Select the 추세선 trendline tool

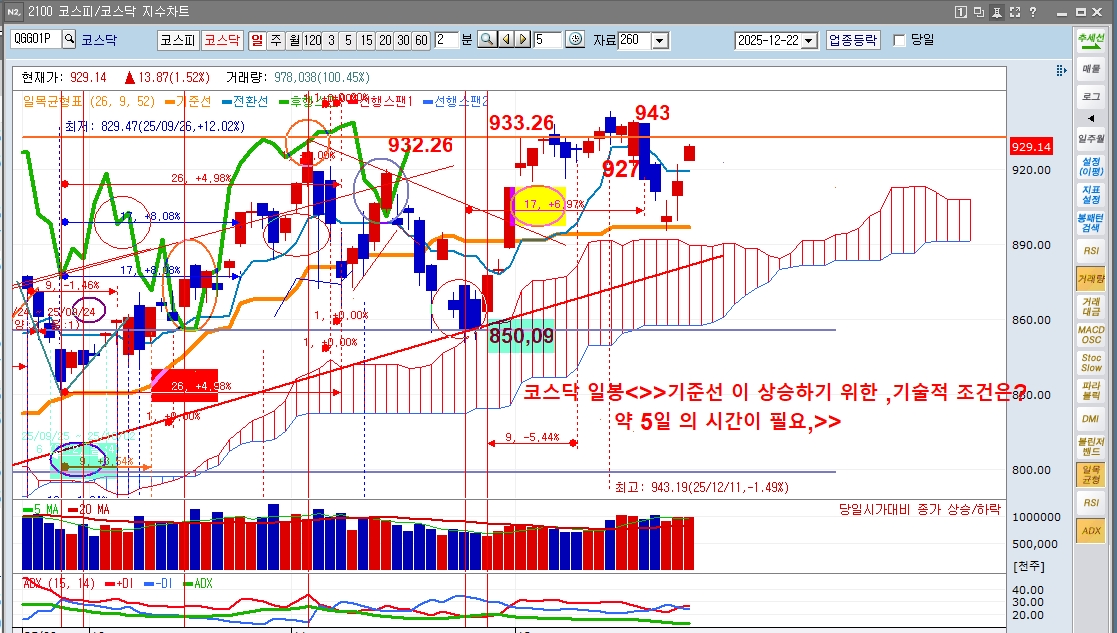pyautogui.click(x=1091, y=41)
